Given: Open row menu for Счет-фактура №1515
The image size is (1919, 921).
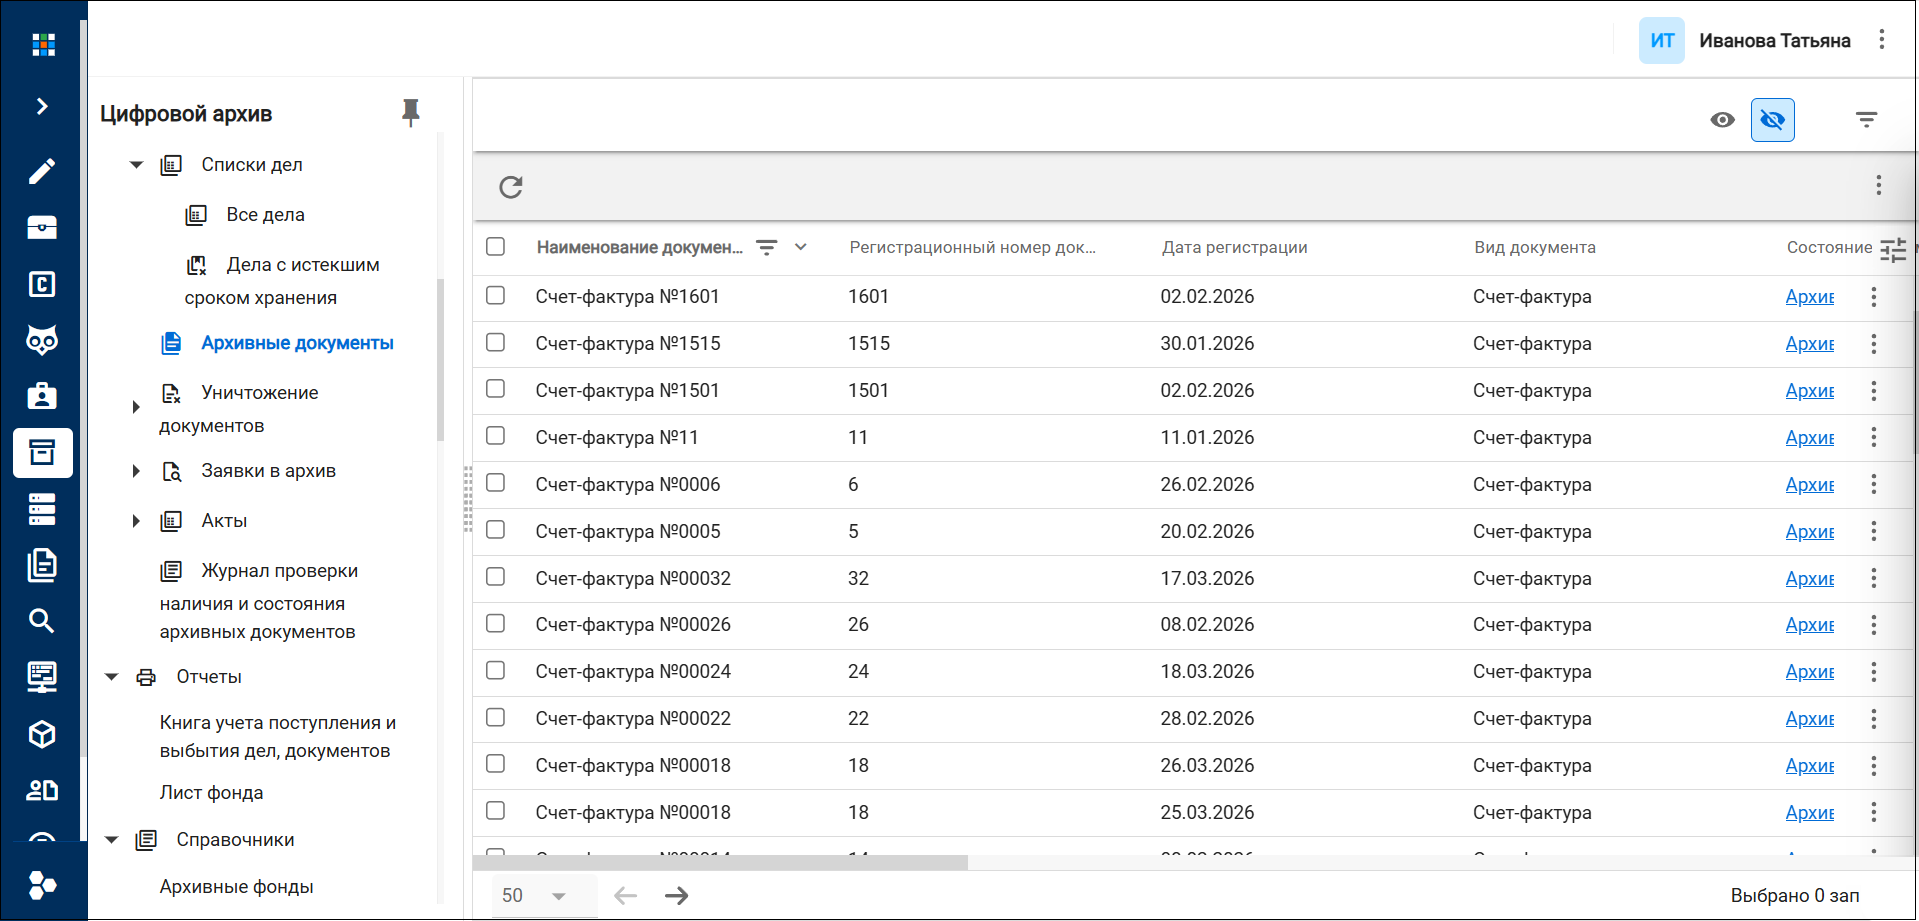Looking at the screenshot, I should pyautogui.click(x=1874, y=344).
